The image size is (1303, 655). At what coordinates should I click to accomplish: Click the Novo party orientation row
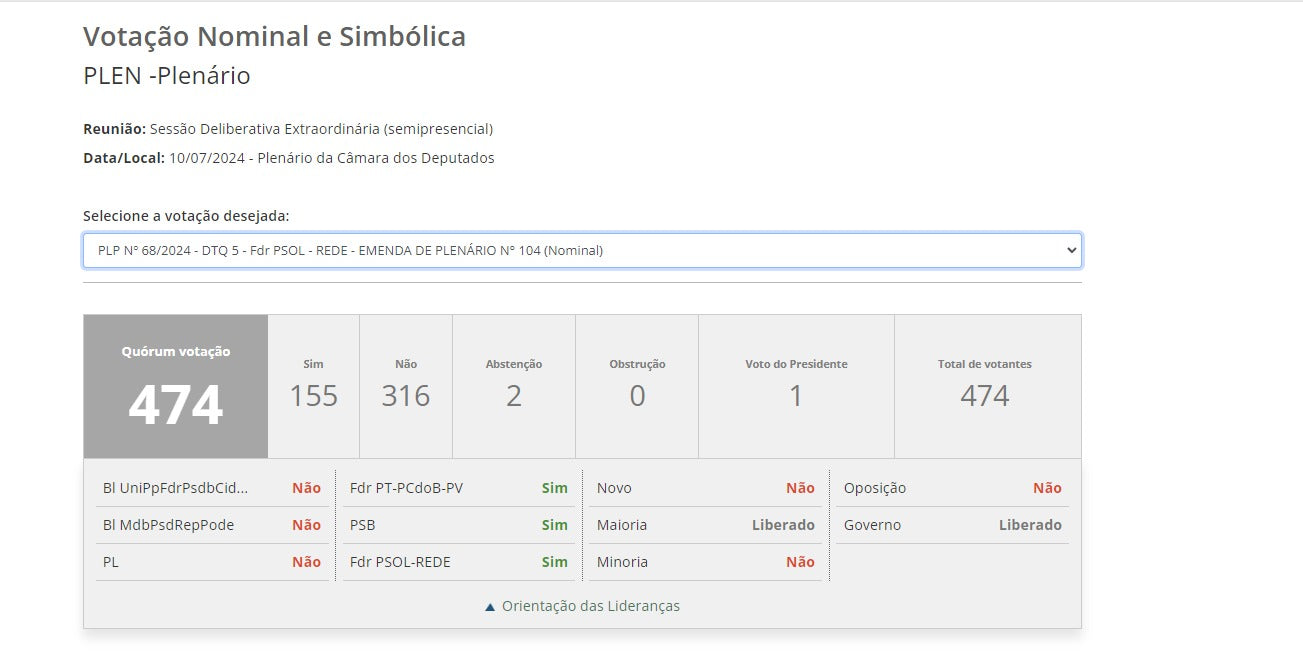pos(705,488)
